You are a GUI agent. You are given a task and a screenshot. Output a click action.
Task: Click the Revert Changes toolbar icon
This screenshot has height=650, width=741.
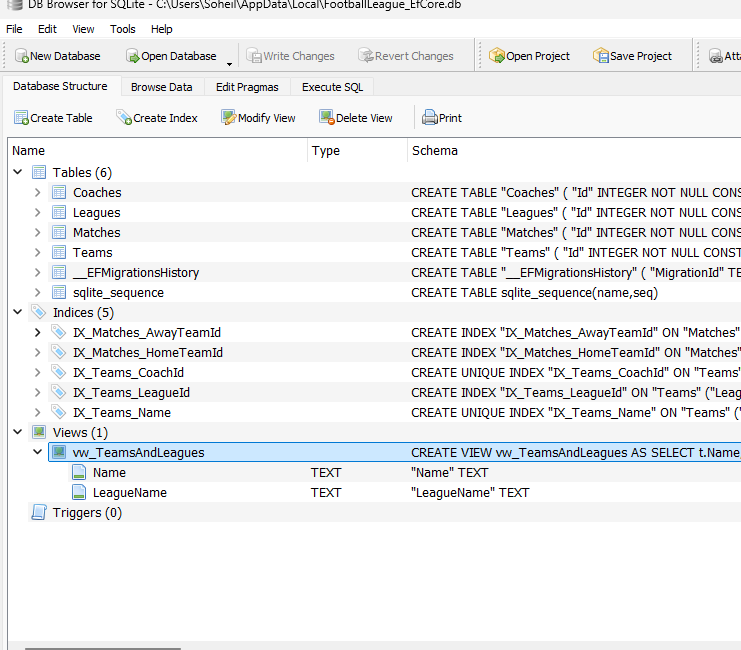click(366, 56)
